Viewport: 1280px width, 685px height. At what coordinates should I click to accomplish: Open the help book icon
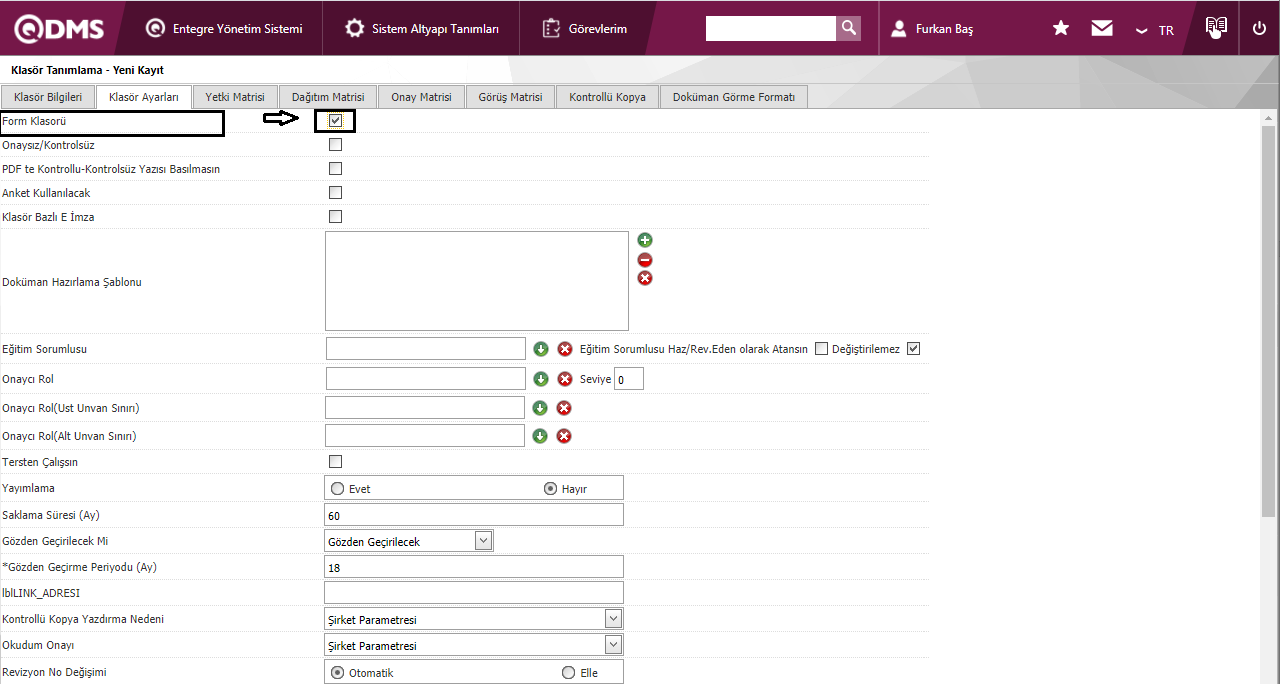[x=1216, y=27]
